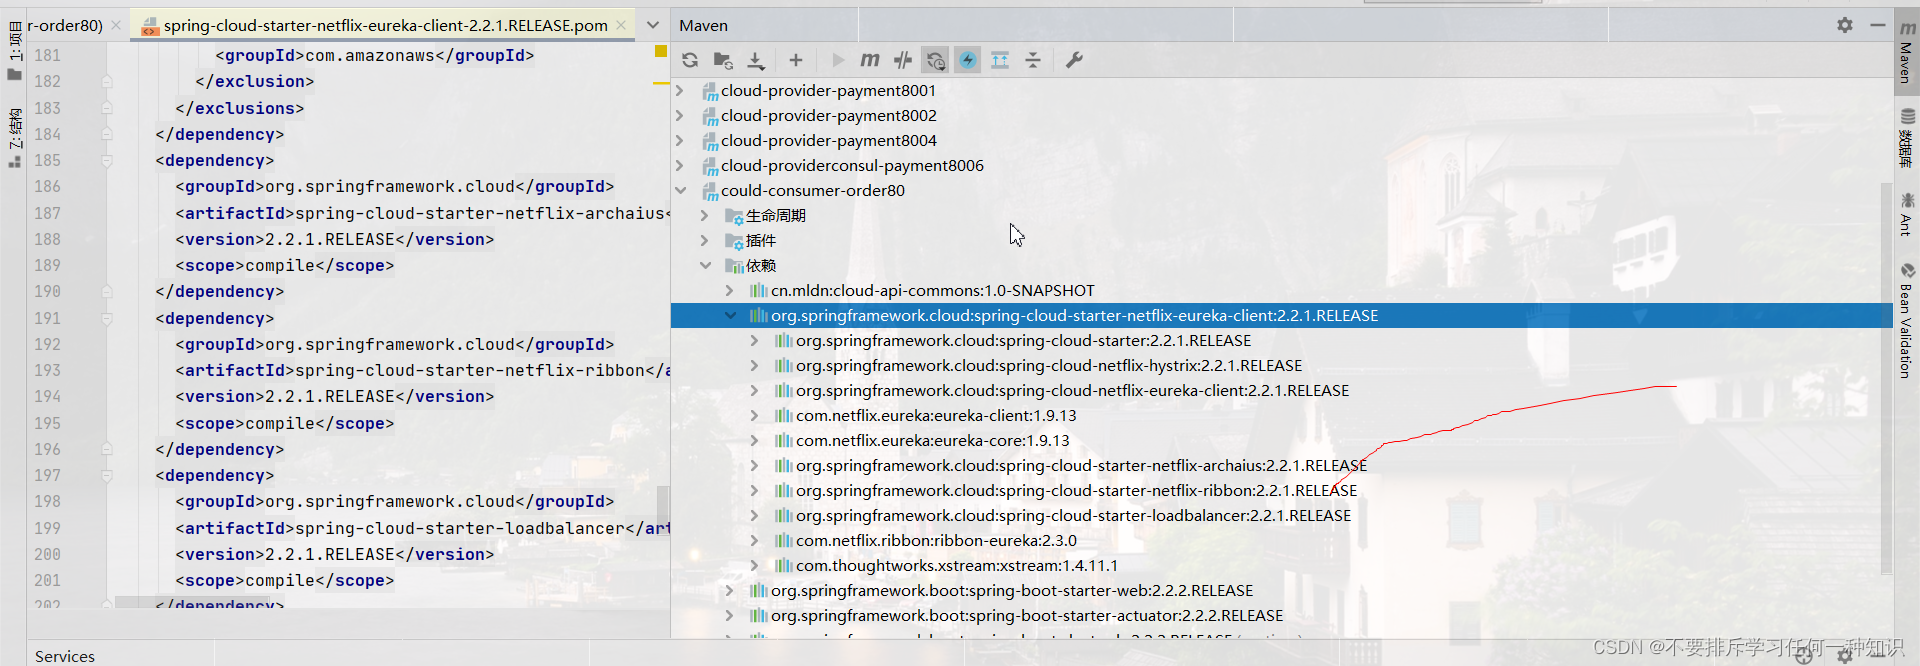Close the r-order80 editor tab
This screenshot has width=1920, height=666.
coord(116,25)
